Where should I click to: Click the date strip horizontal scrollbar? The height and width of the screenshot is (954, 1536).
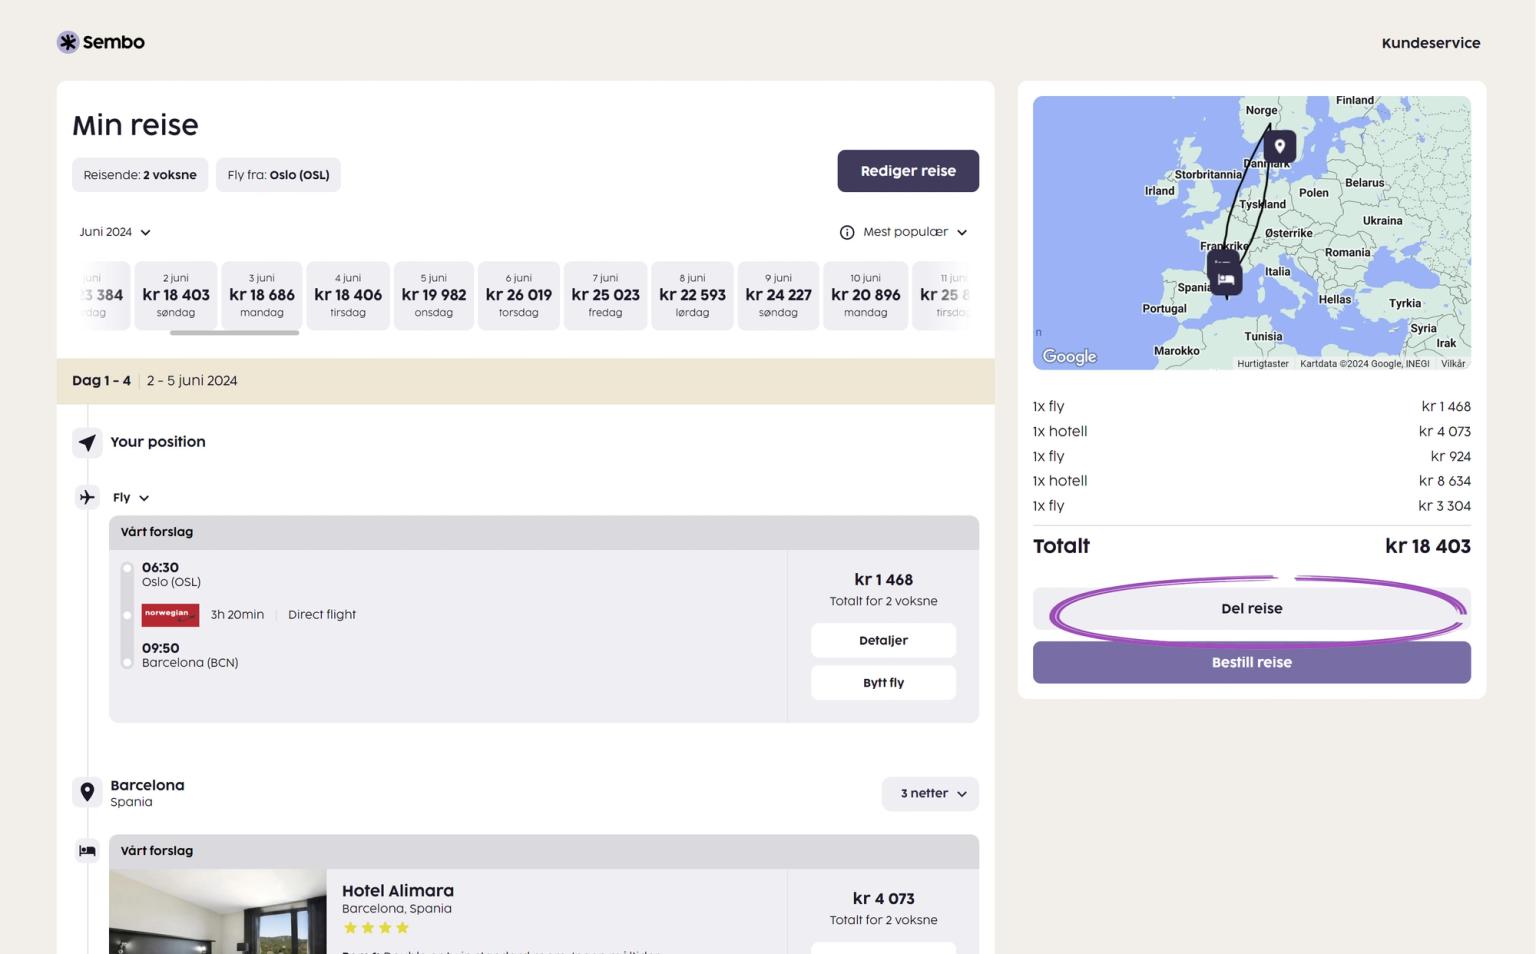coord(235,333)
